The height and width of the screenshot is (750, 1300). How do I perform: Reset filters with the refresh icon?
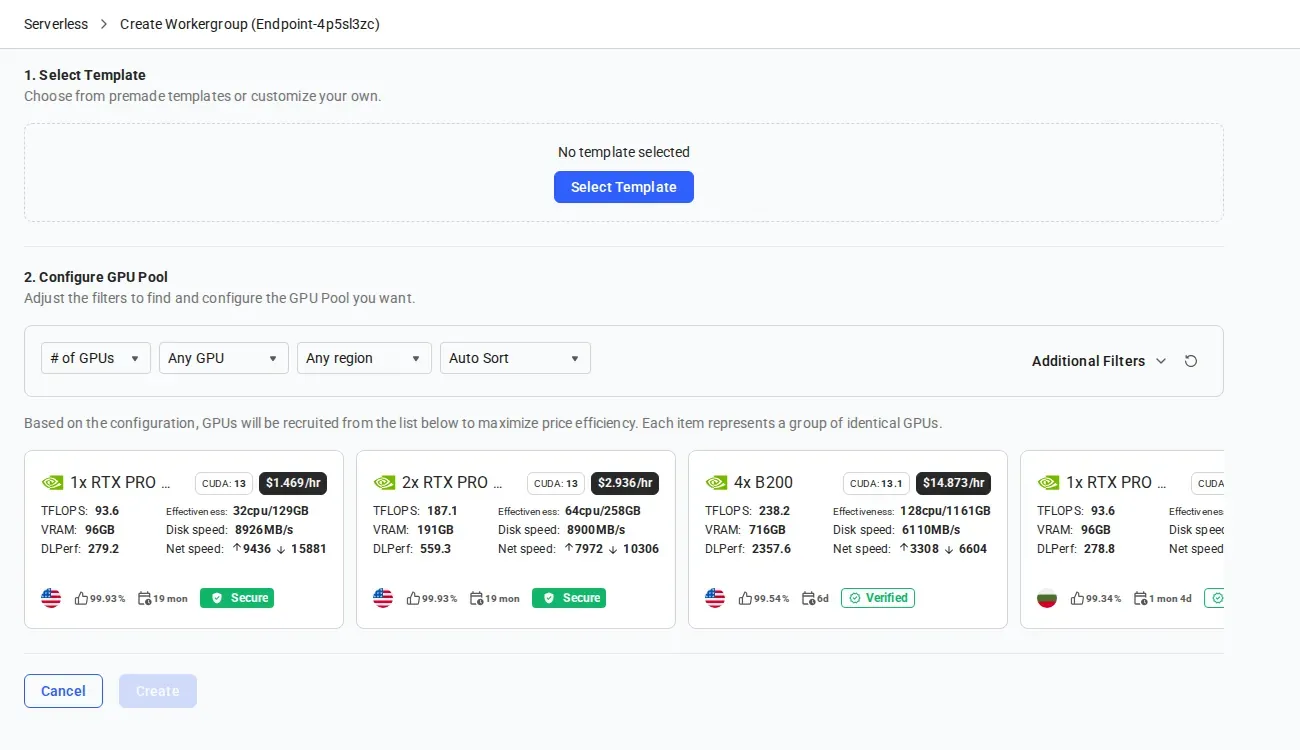click(1191, 361)
